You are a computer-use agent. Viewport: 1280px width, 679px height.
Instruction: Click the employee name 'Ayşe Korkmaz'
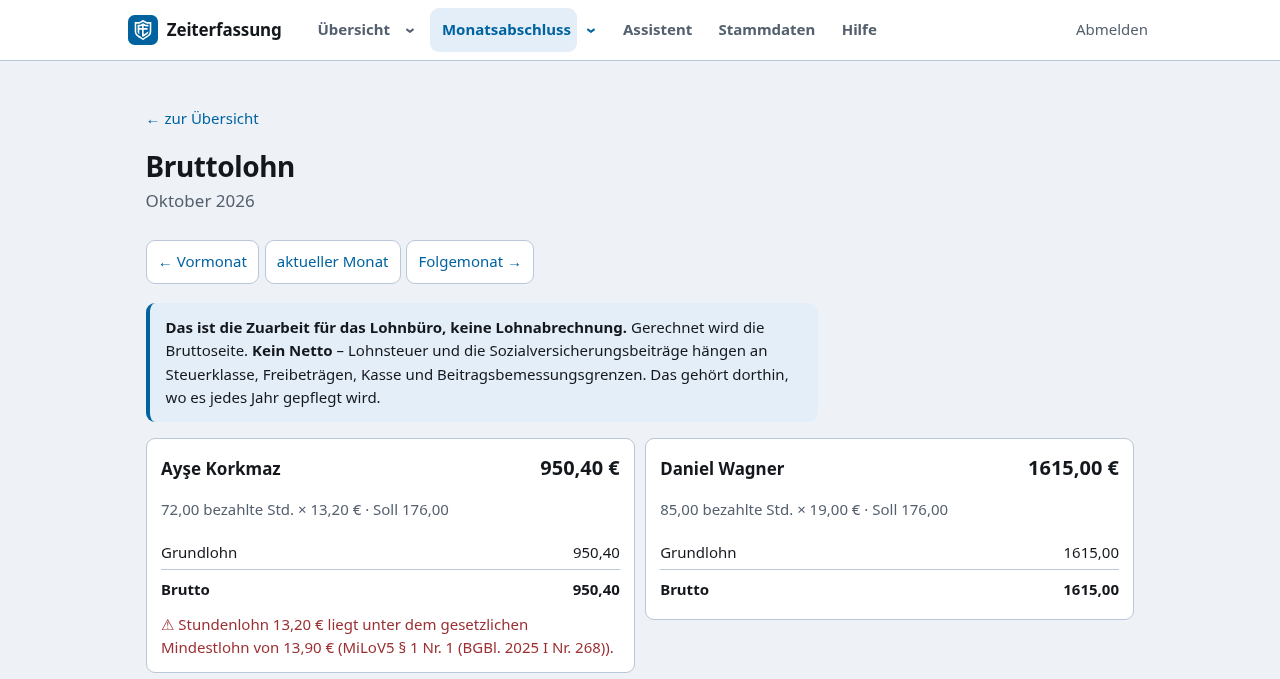[221, 469]
